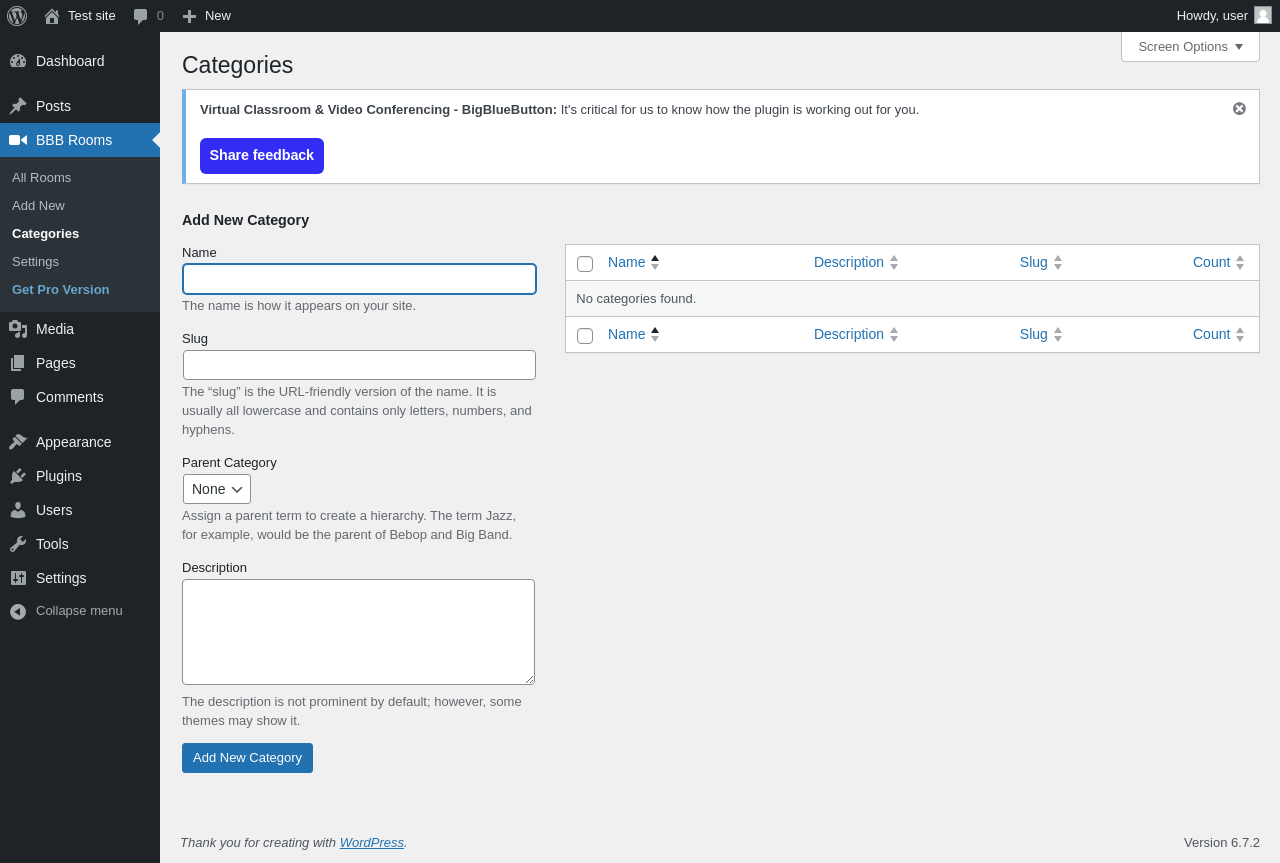Open the Parent Category dropdown
The width and height of the screenshot is (1280, 863).
pyautogui.click(x=217, y=489)
